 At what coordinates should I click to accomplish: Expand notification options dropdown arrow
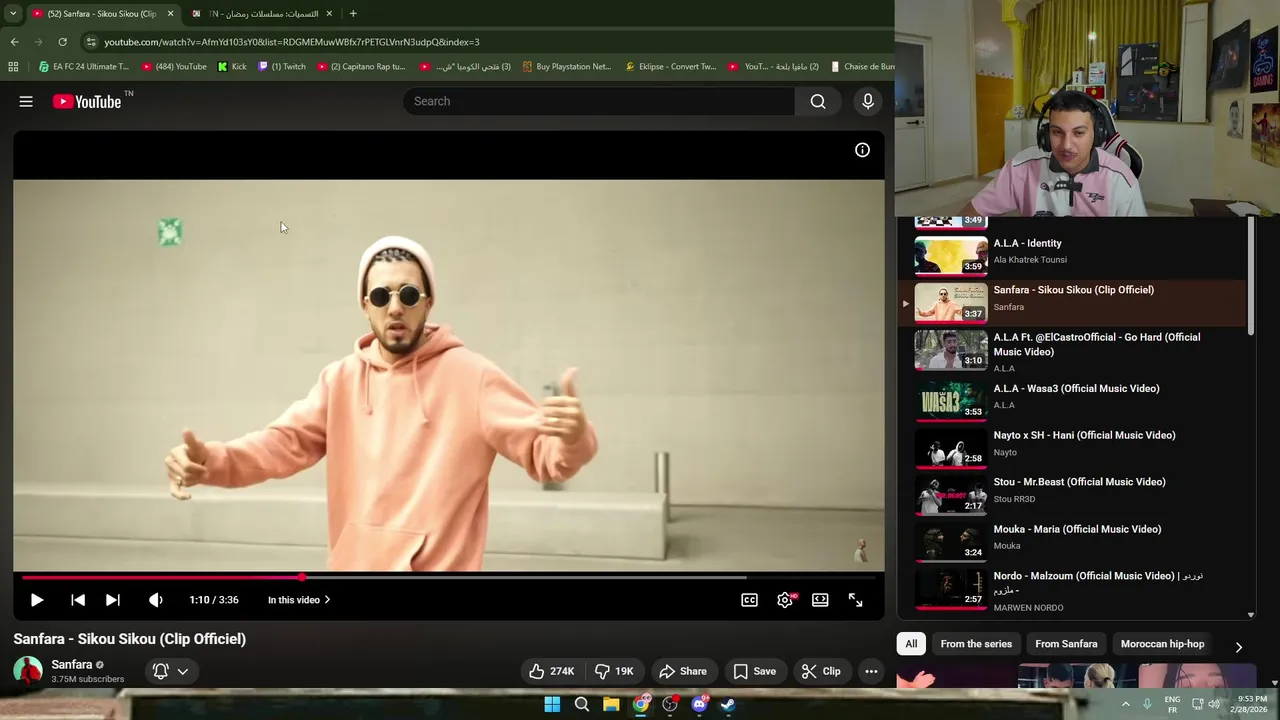(183, 671)
